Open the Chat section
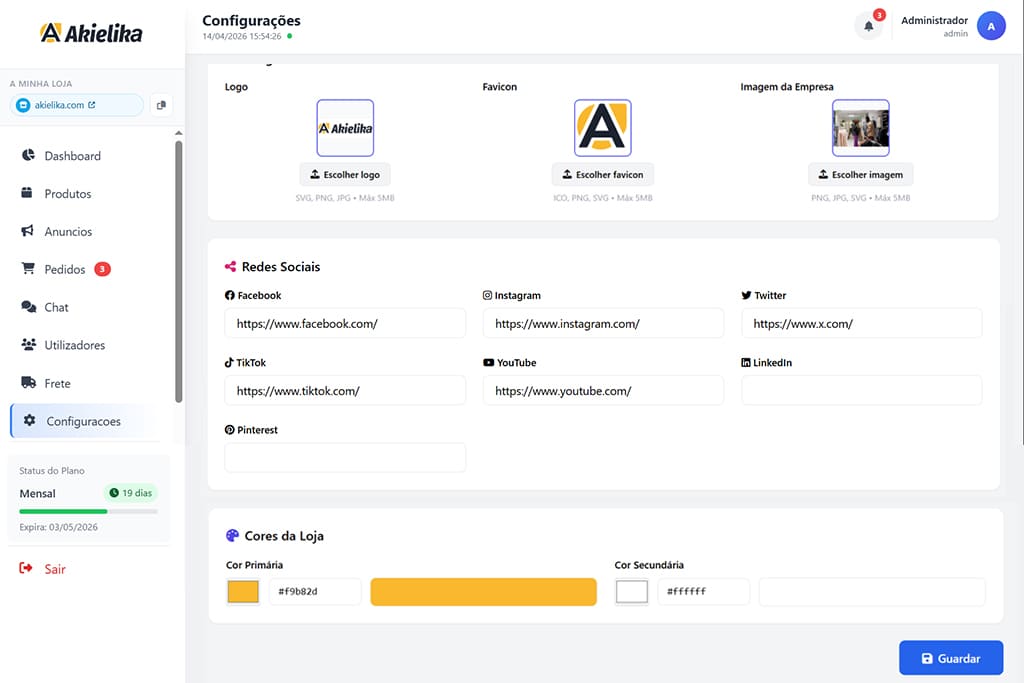This screenshot has height=683, width=1024. pos(56,308)
